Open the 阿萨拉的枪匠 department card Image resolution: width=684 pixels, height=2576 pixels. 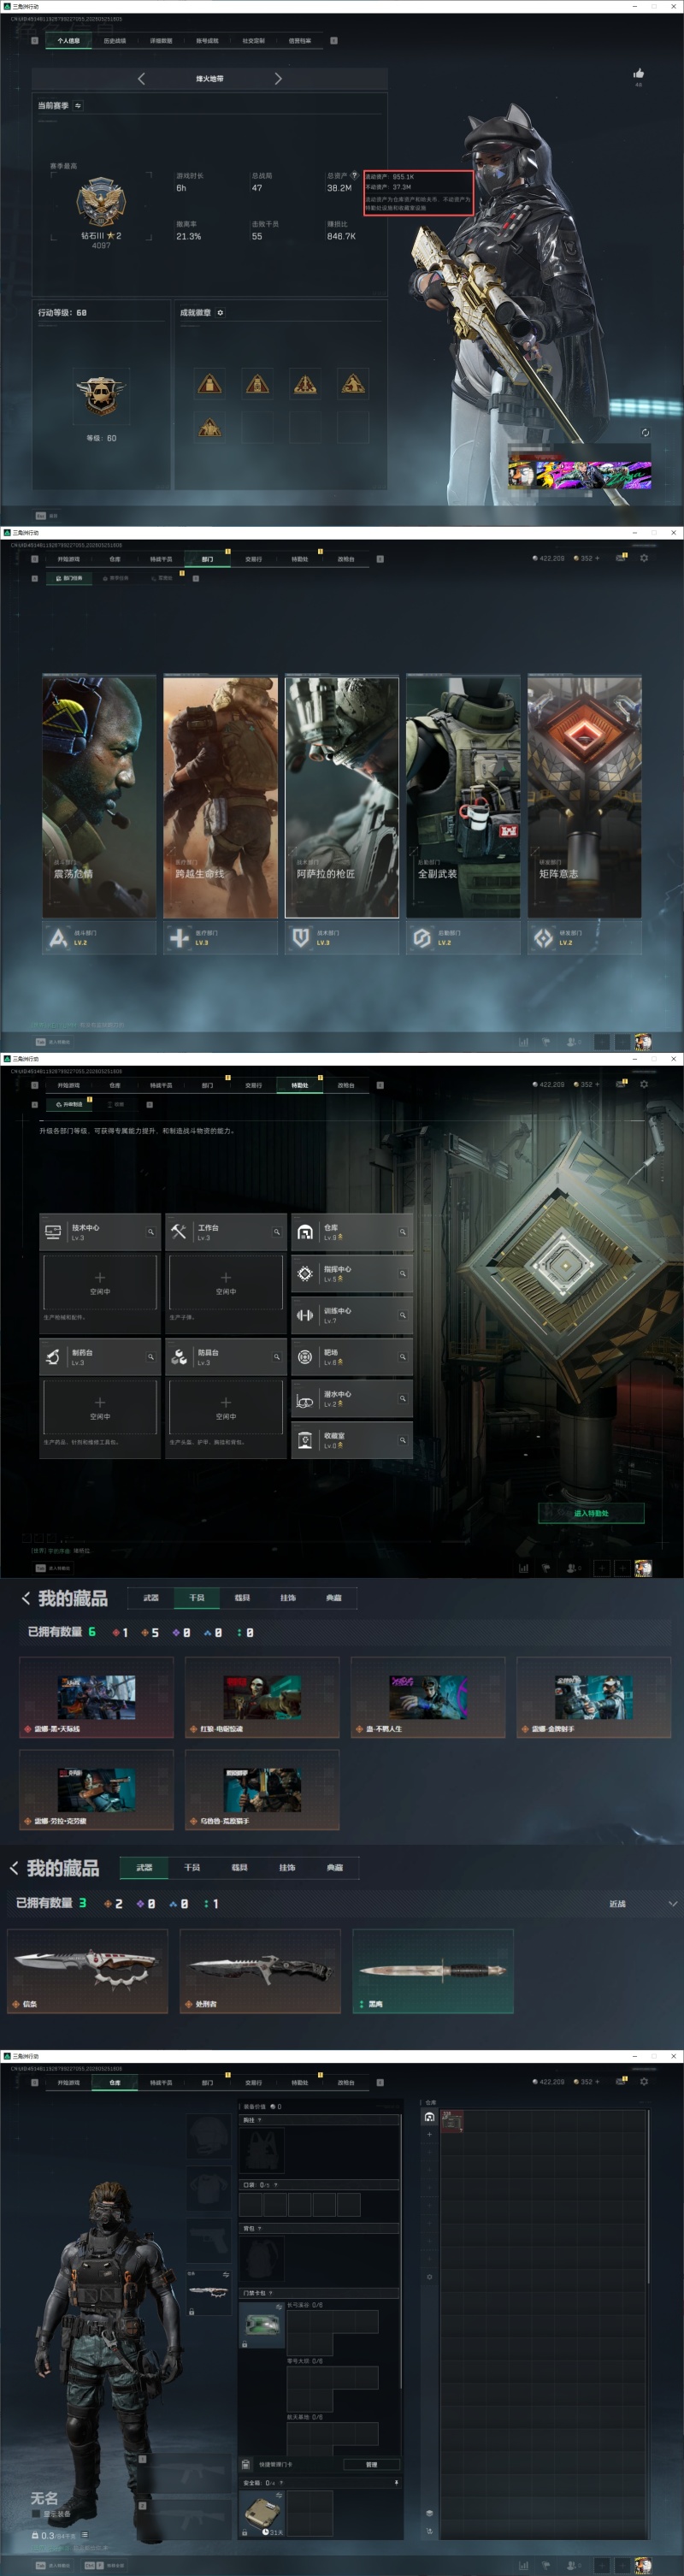342,796
